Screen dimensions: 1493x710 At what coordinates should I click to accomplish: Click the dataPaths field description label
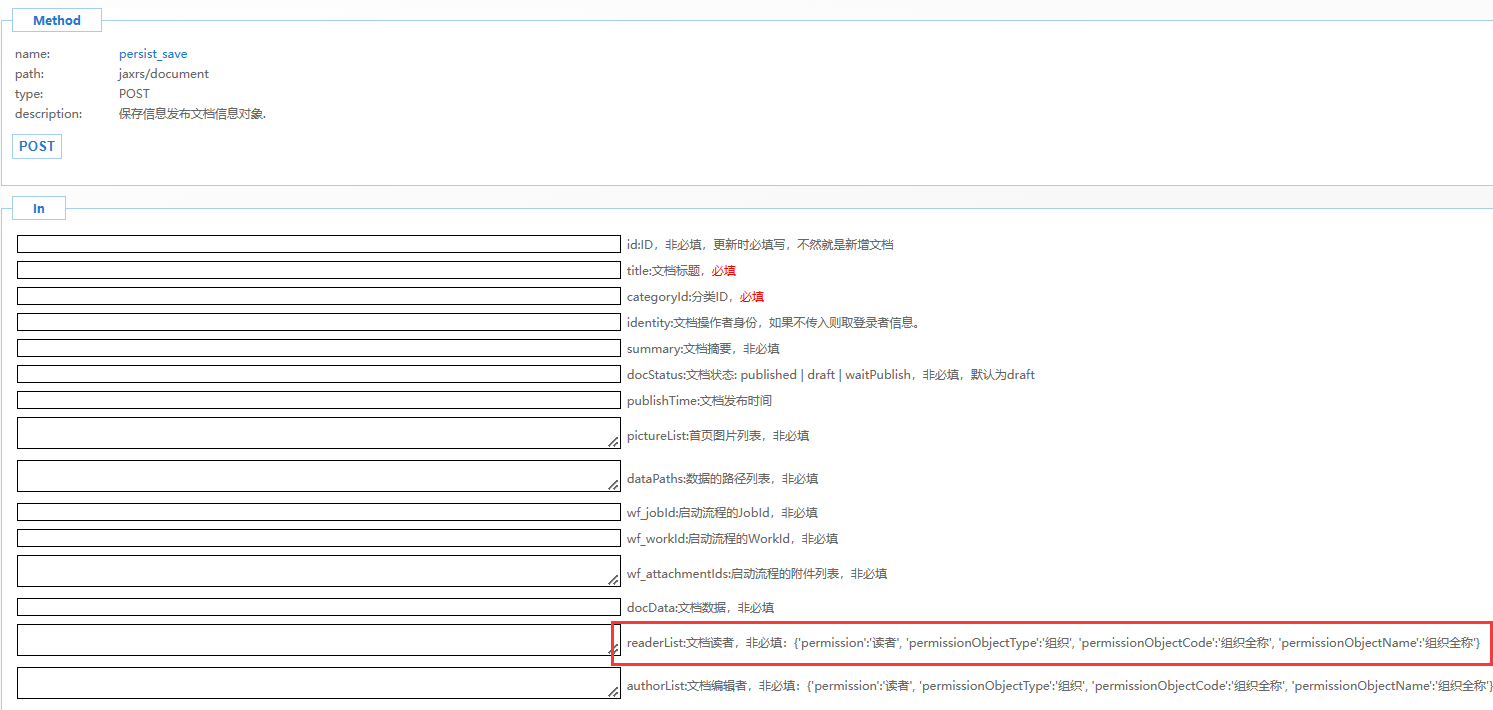723,479
